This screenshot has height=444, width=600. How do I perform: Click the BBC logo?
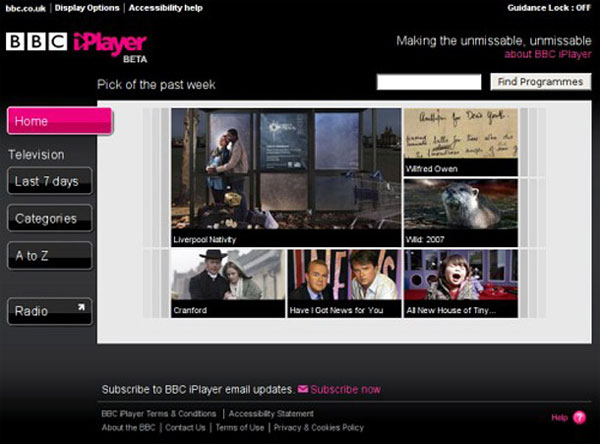[x=36, y=42]
